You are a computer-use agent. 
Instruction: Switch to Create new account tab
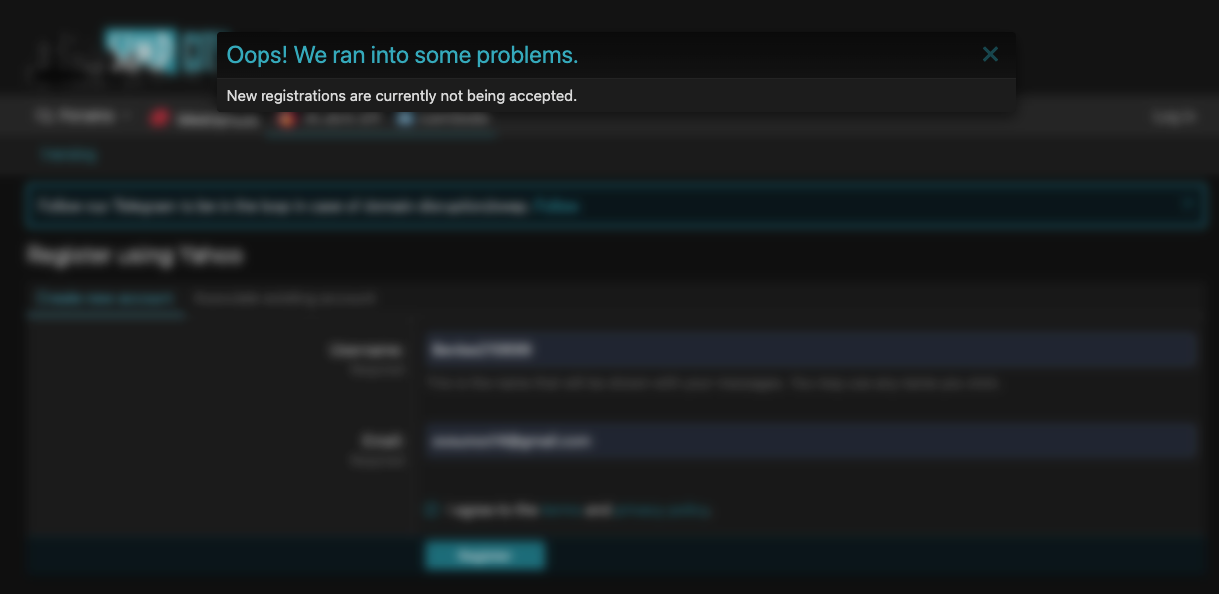pyautogui.click(x=105, y=298)
